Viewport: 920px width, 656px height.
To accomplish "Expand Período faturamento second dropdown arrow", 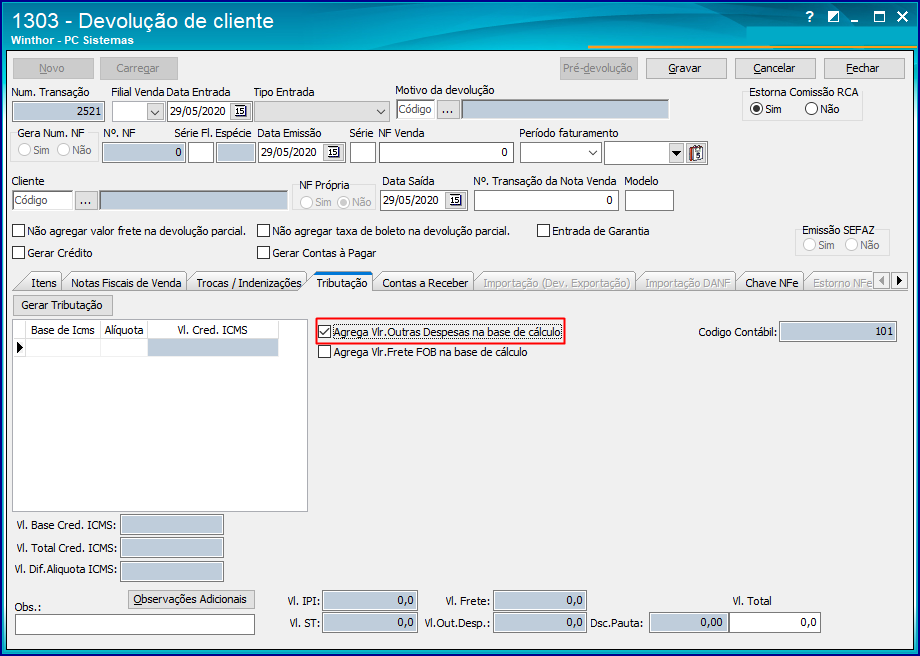I will point(677,153).
